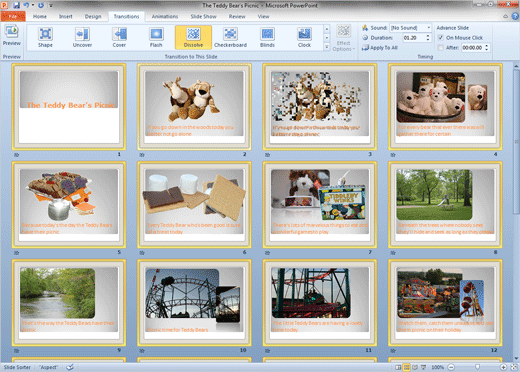Screen dimensions: 520x372
Task: Apply the Flash transition effect
Action: click(156, 37)
